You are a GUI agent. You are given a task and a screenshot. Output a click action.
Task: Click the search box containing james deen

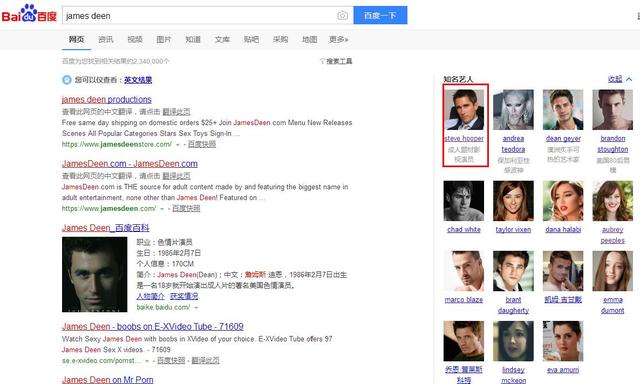pos(208,16)
